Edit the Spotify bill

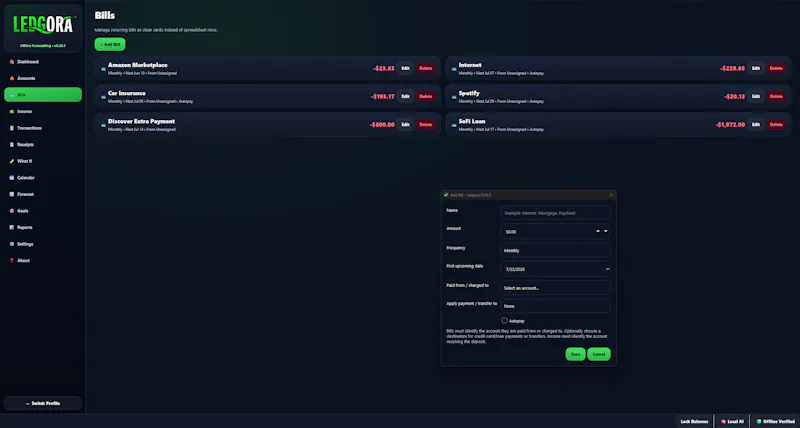coord(756,96)
